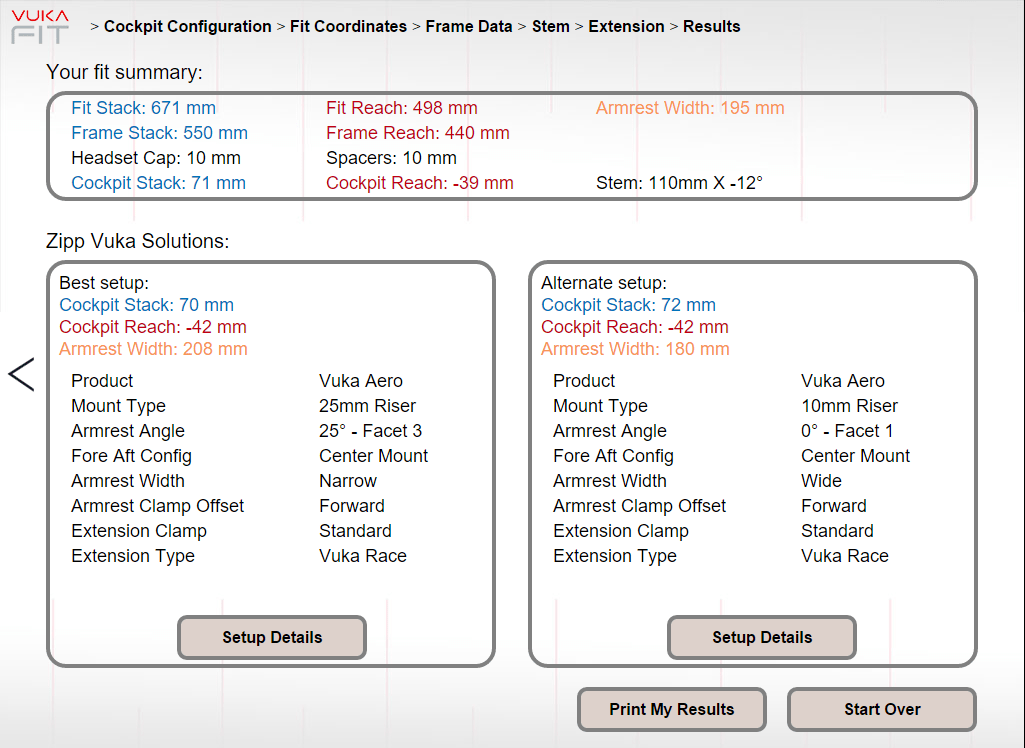Click 'Spacers: 10 mm' text

coord(391,158)
